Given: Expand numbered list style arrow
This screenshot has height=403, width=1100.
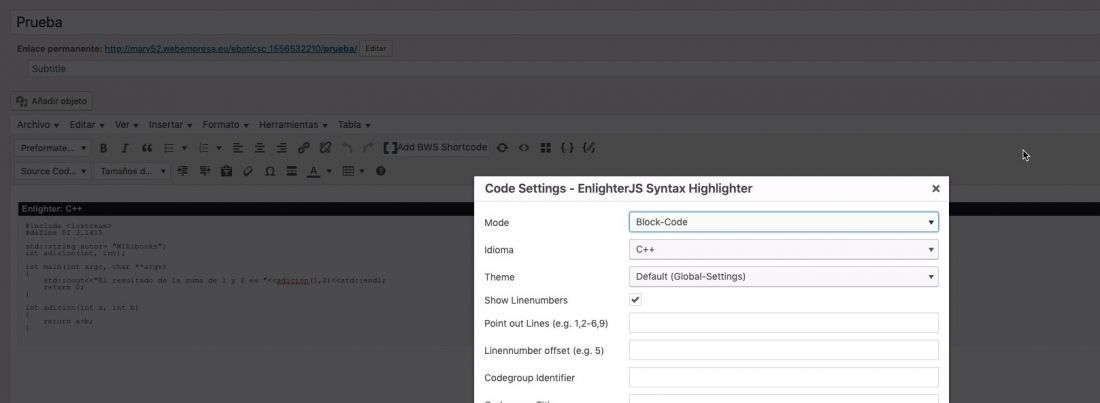Looking at the screenshot, I should [219, 148].
